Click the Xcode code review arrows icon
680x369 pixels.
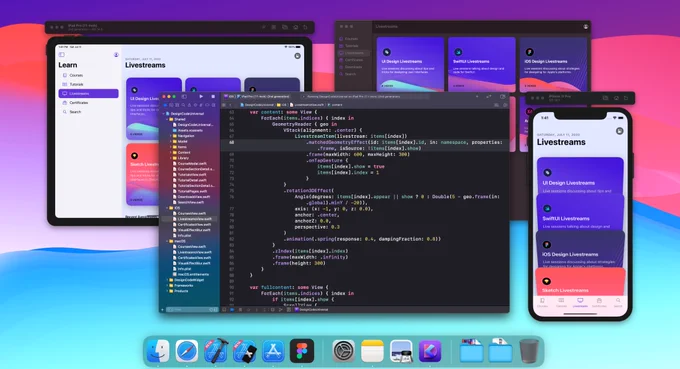(x=489, y=96)
